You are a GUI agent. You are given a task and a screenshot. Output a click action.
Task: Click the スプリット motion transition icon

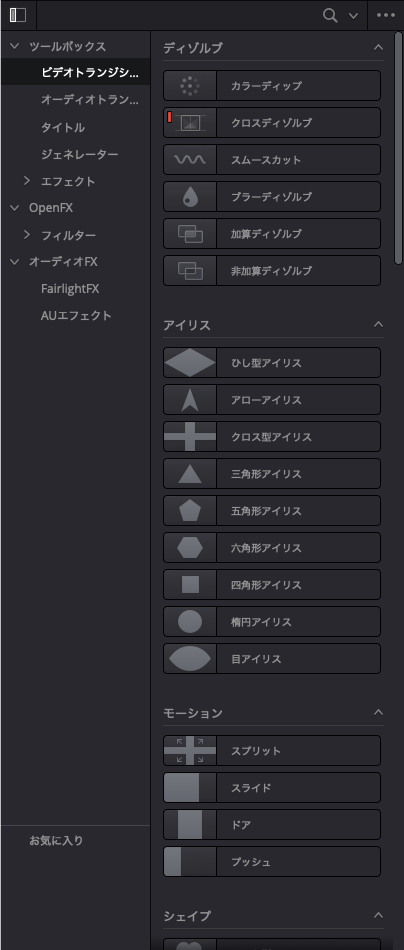point(190,750)
